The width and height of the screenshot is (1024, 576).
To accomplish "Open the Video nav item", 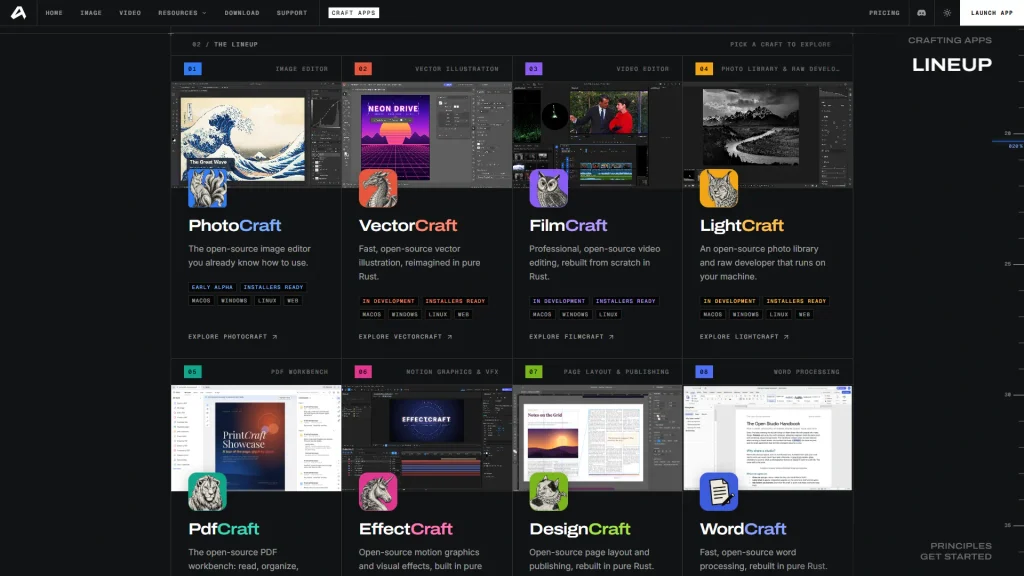I will 130,13.
